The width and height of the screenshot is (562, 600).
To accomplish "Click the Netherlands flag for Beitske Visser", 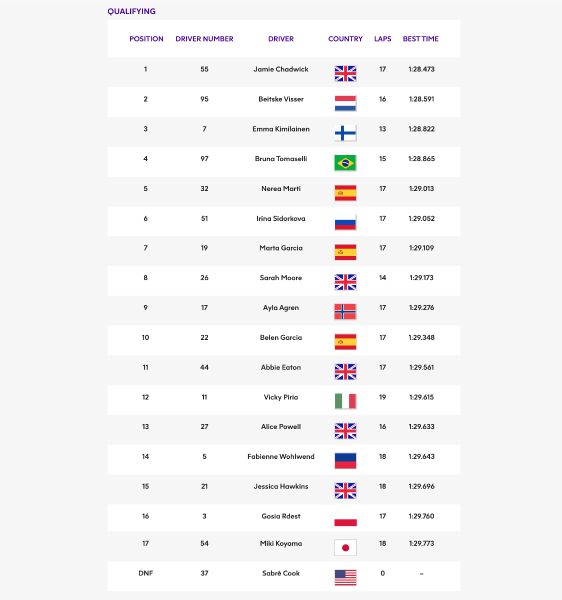I will point(345,103).
